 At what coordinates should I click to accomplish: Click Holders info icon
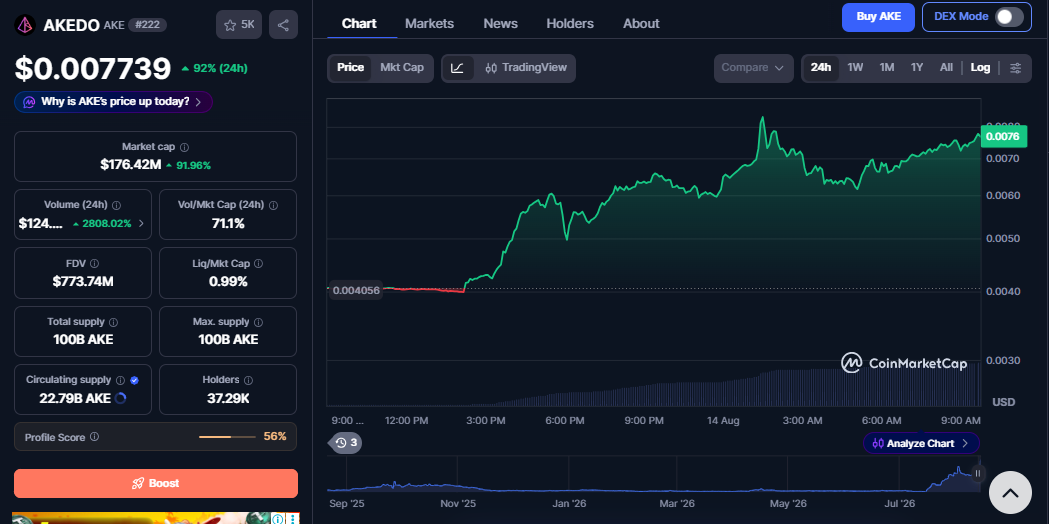tap(248, 380)
